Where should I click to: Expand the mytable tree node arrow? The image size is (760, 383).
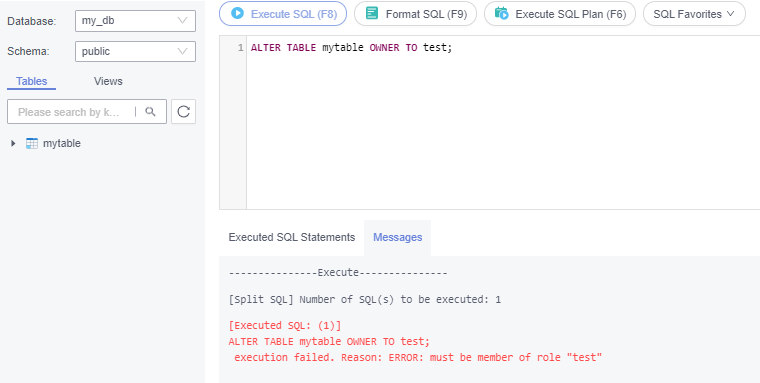tap(13, 144)
